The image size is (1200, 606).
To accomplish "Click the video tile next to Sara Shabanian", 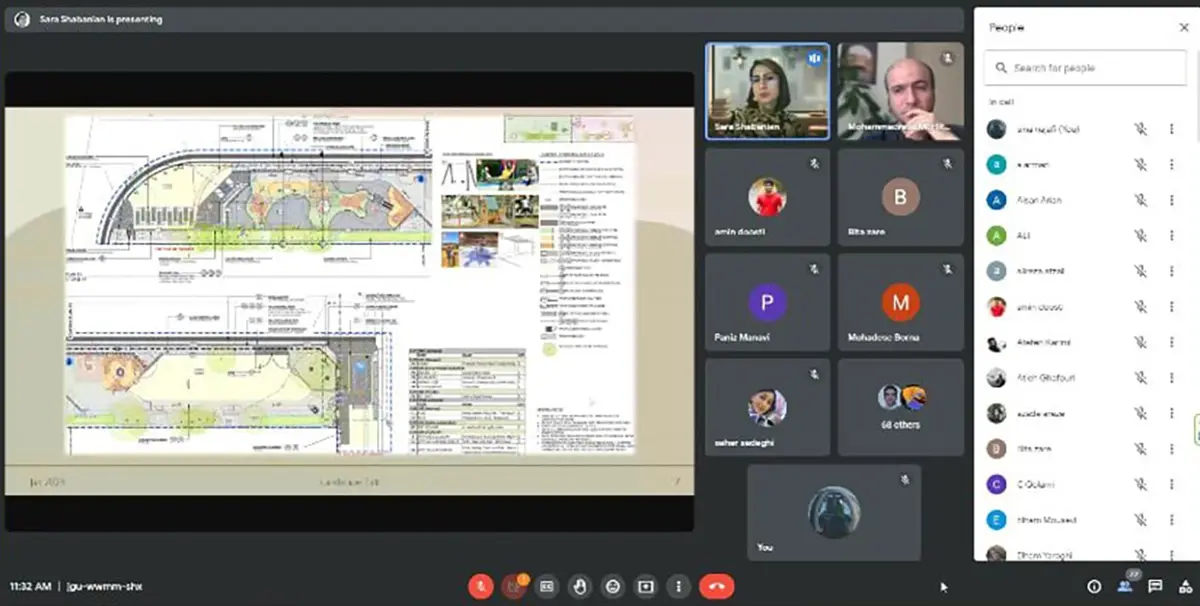I will pos(901,91).
